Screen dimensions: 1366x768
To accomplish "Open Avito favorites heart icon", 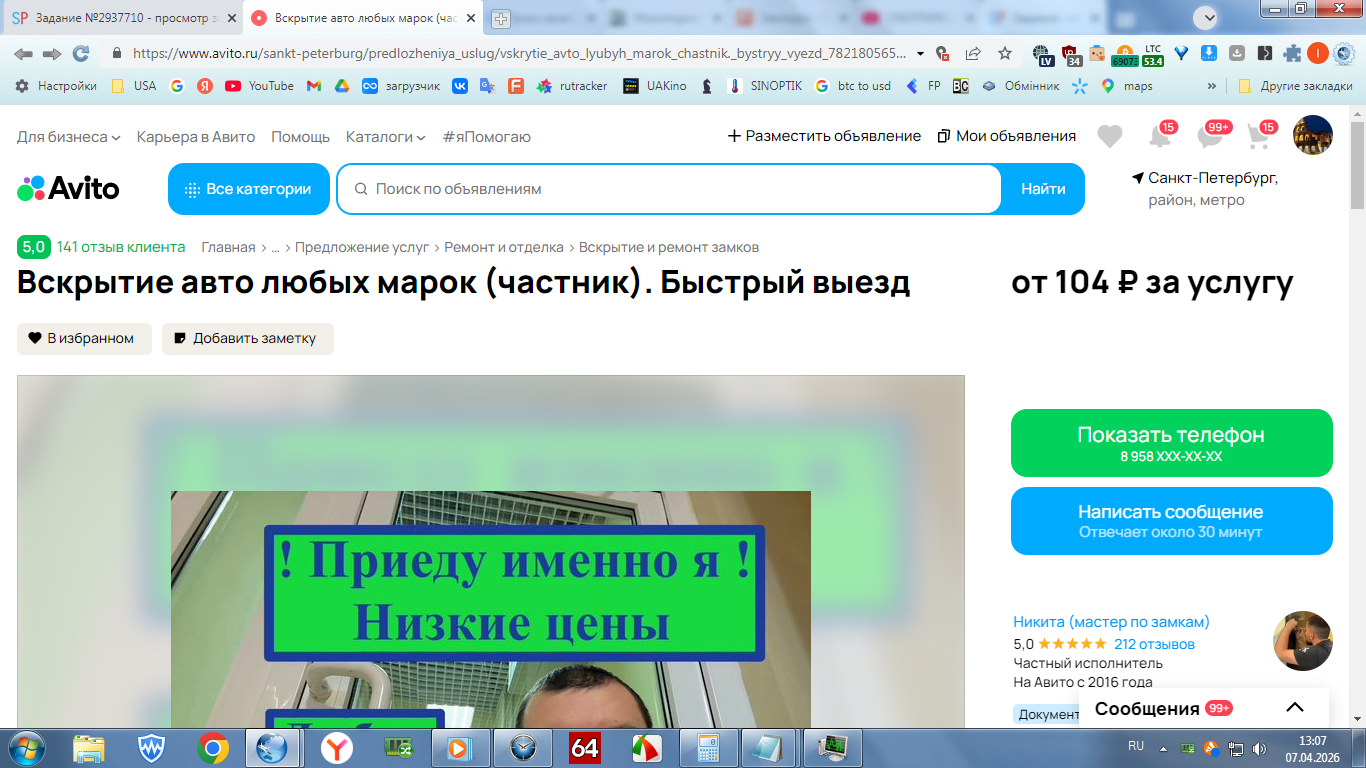I will pyautogui.click(x=1109, y=136).
